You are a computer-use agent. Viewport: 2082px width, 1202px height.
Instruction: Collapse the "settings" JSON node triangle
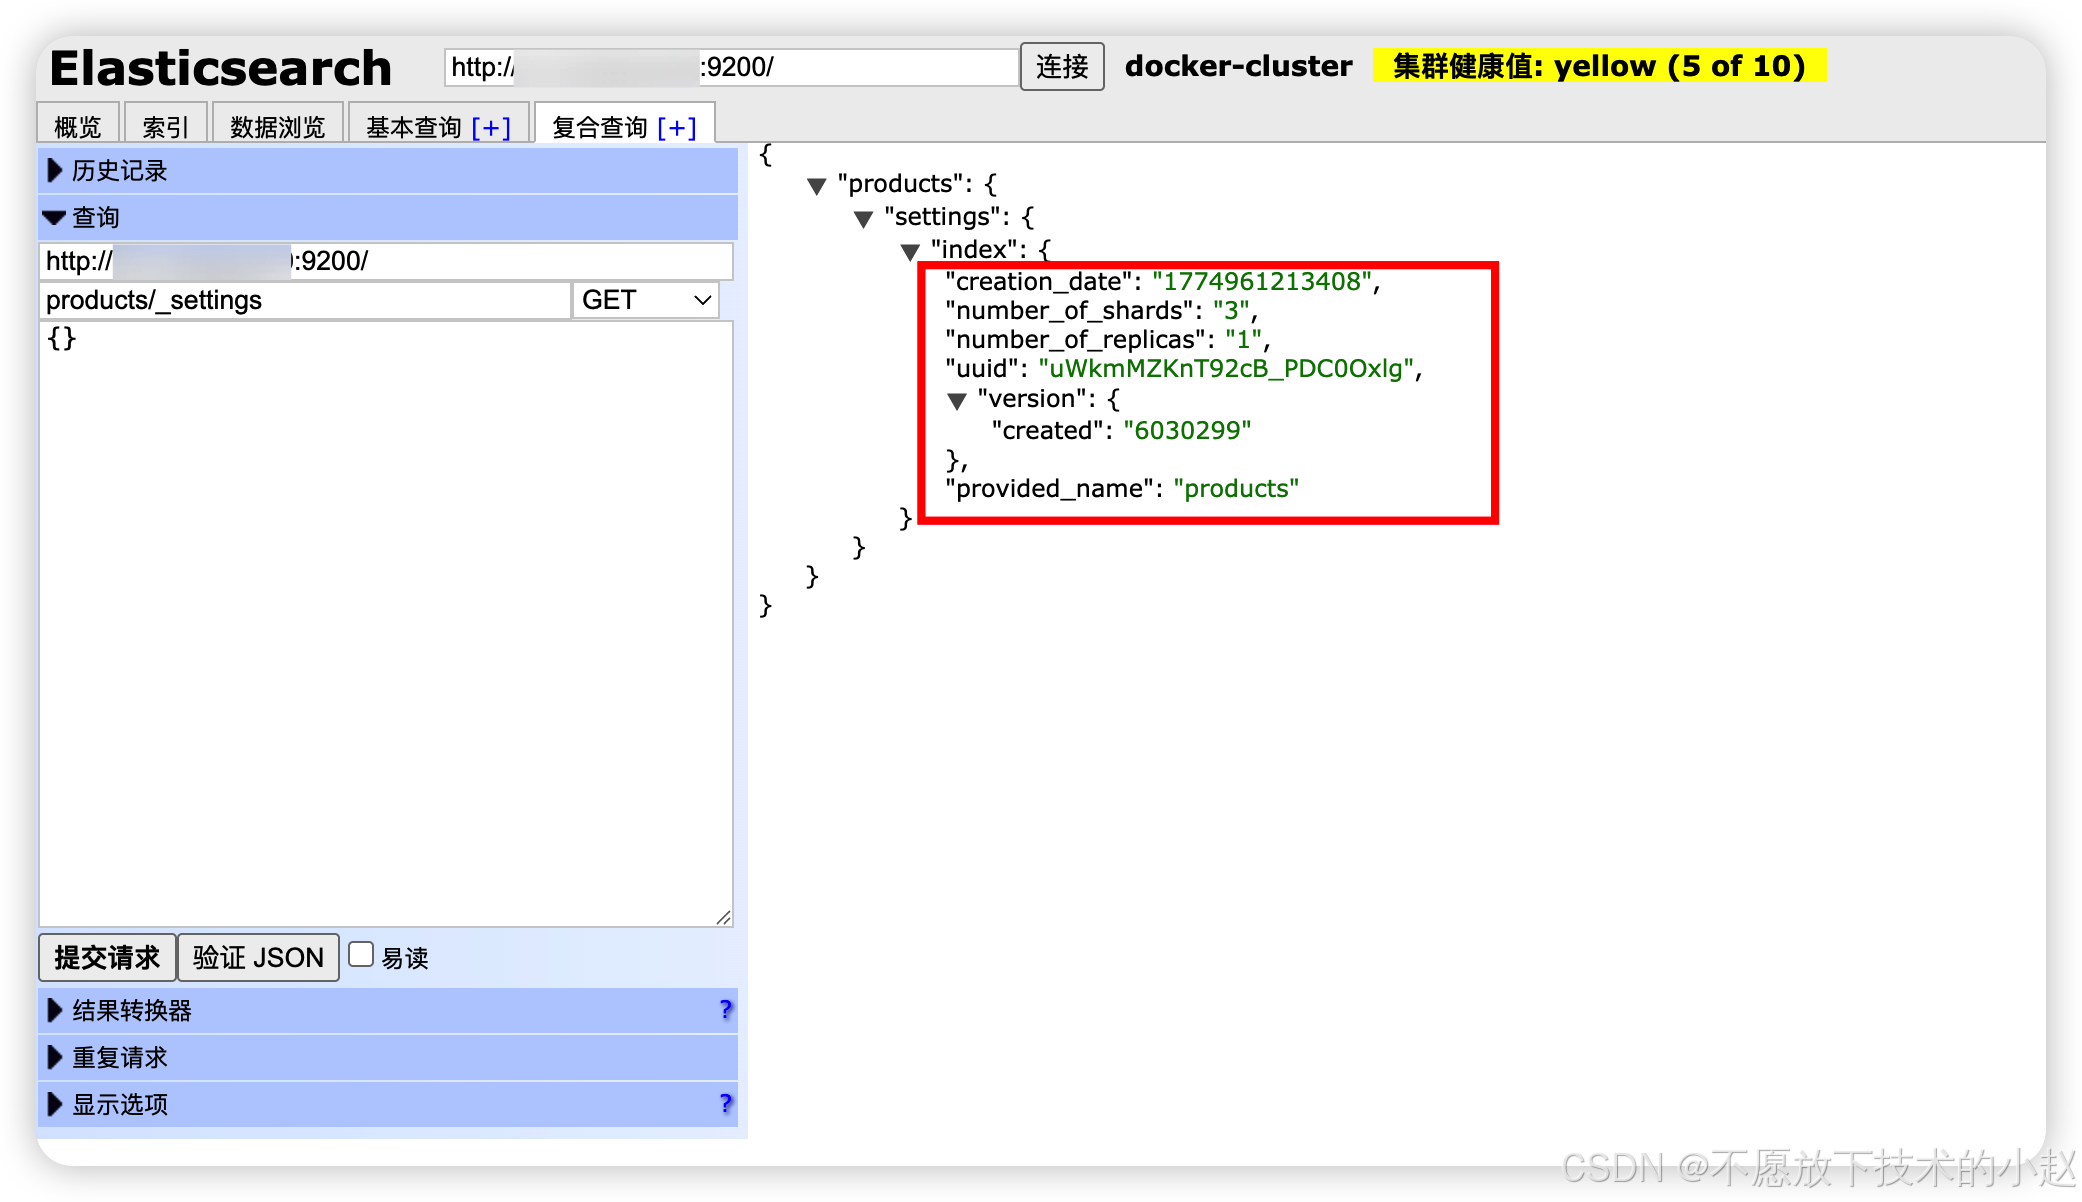click(x=863, y=219)
